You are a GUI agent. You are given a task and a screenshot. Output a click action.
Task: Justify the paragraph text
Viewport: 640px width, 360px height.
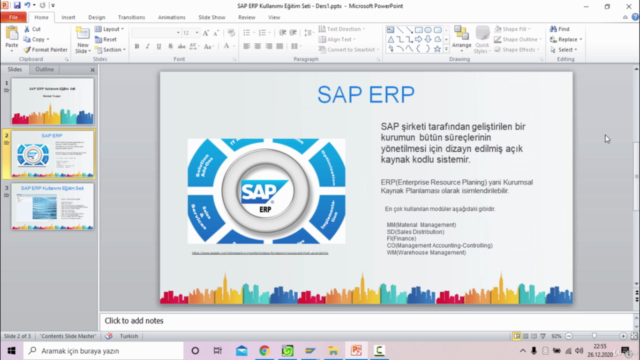point(280,47)
